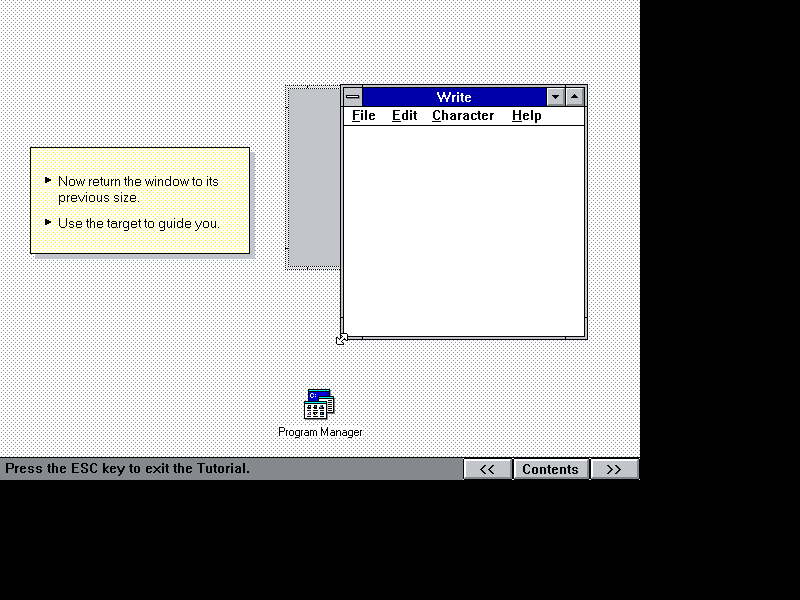Click the diagonal resize pointer at window corner
Viewport: 800px width, 600px height.
[341, 340]
